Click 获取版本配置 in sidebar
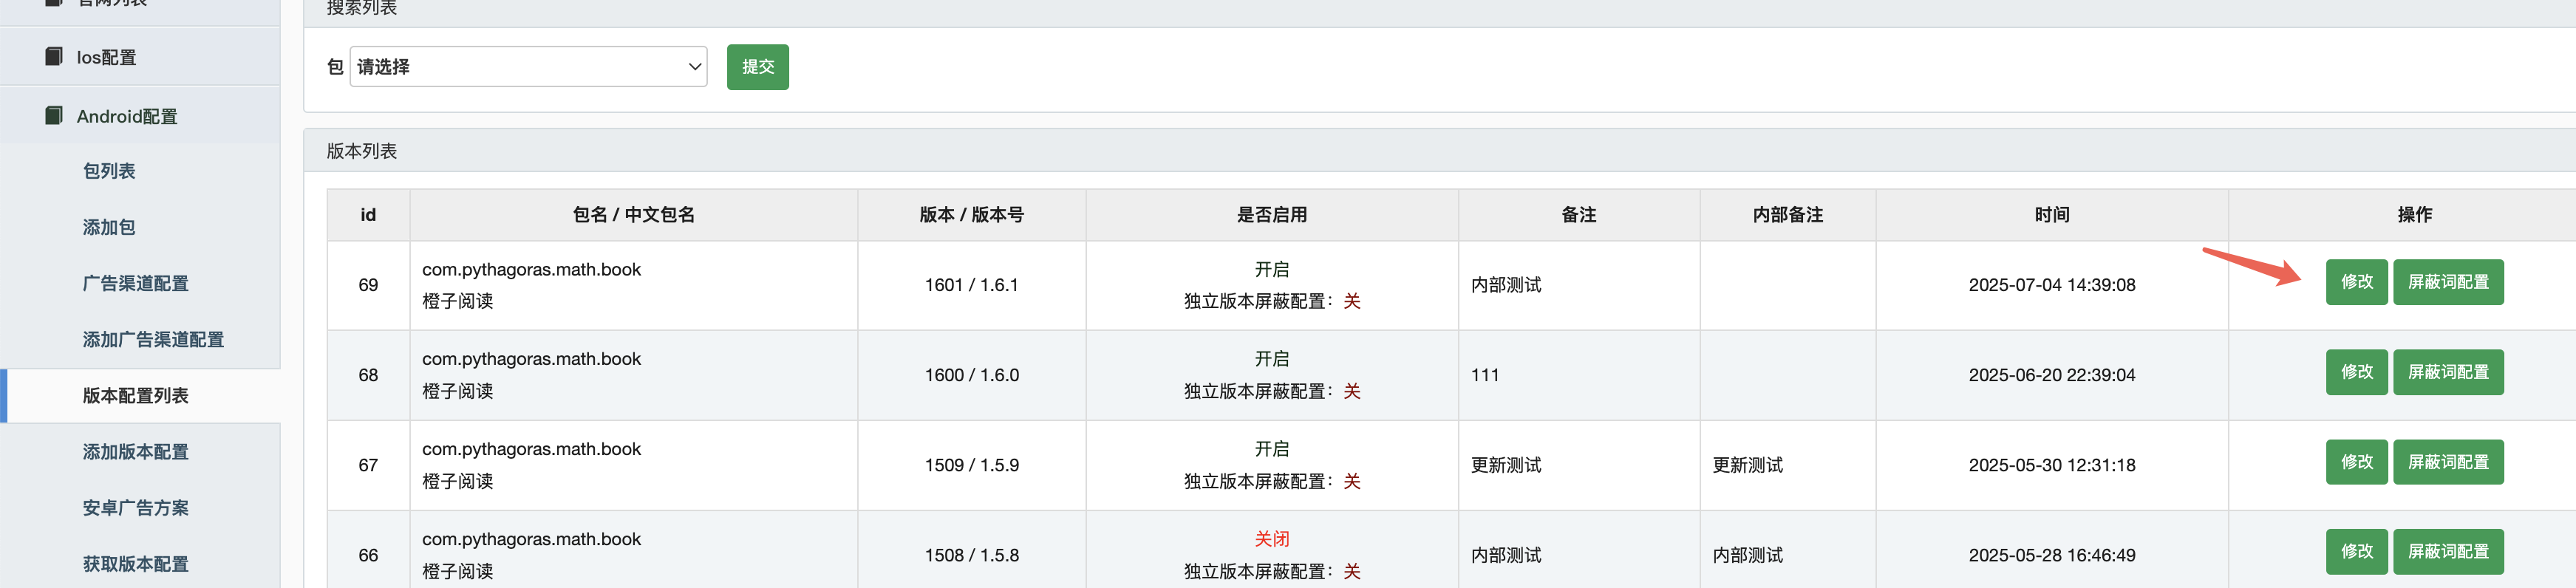2576x588 pixels. [135, 563]
